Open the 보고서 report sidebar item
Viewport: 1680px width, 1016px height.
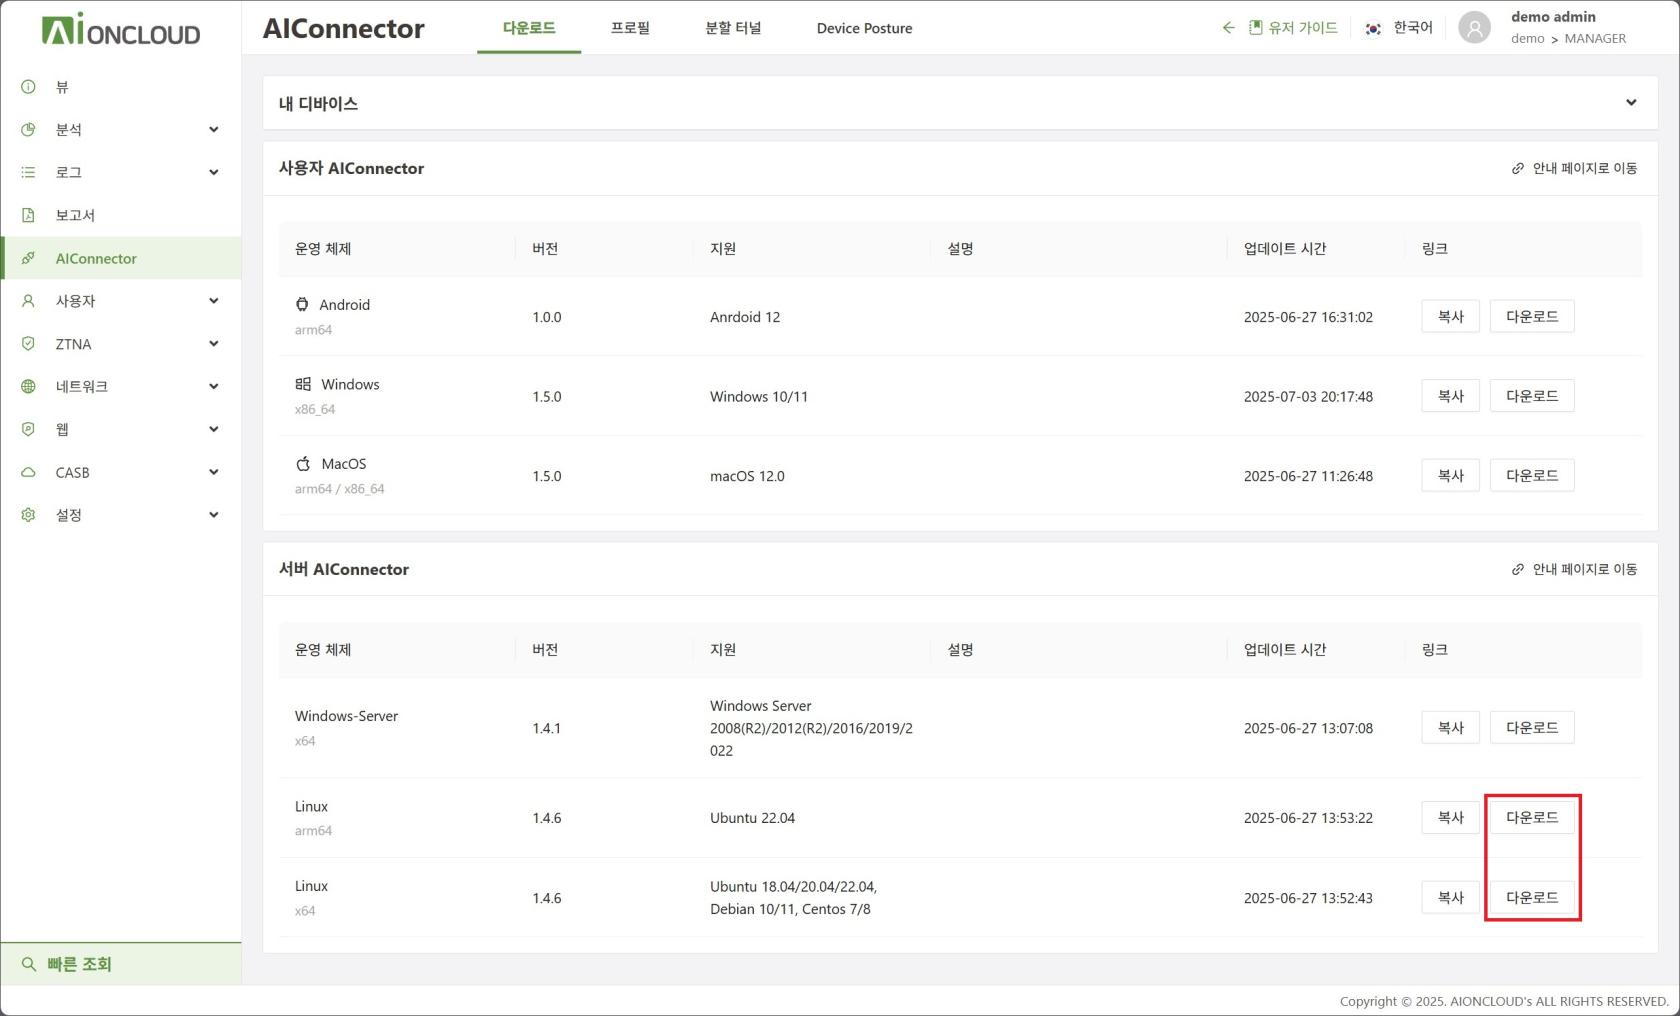pyautogui.click(x=75, y=215)
